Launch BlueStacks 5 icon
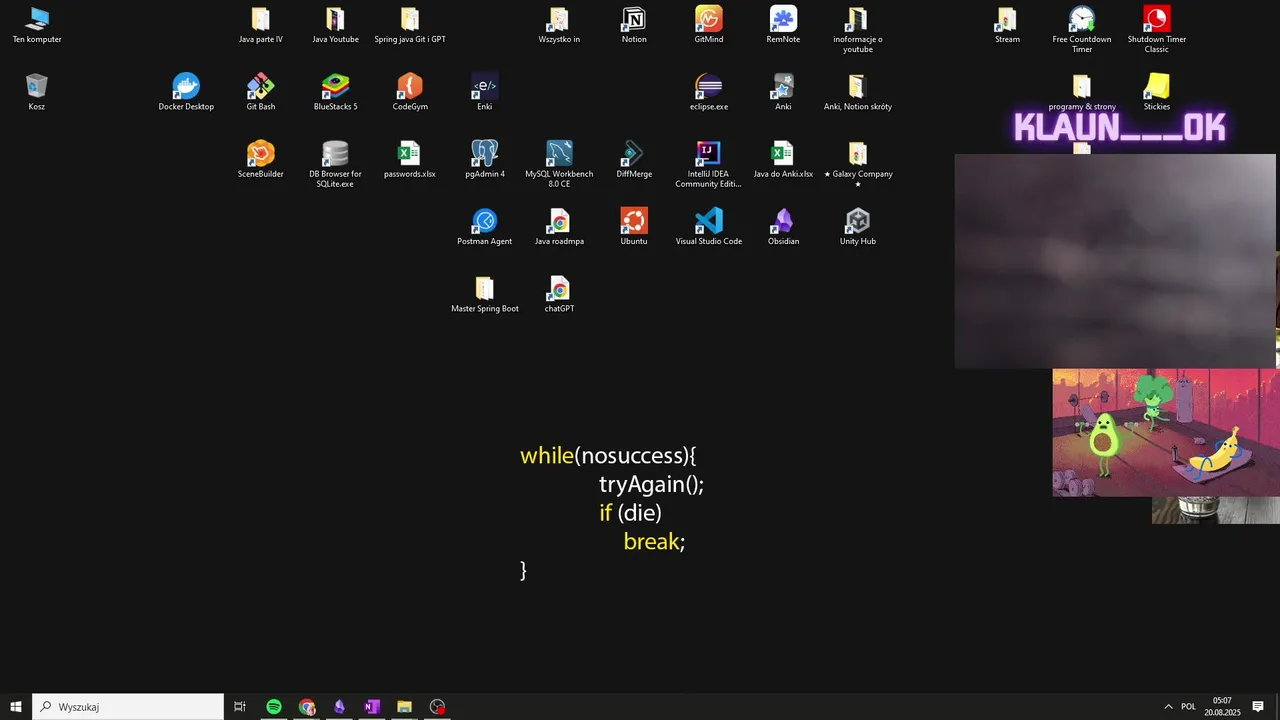1280x720 pixels. 335,92
